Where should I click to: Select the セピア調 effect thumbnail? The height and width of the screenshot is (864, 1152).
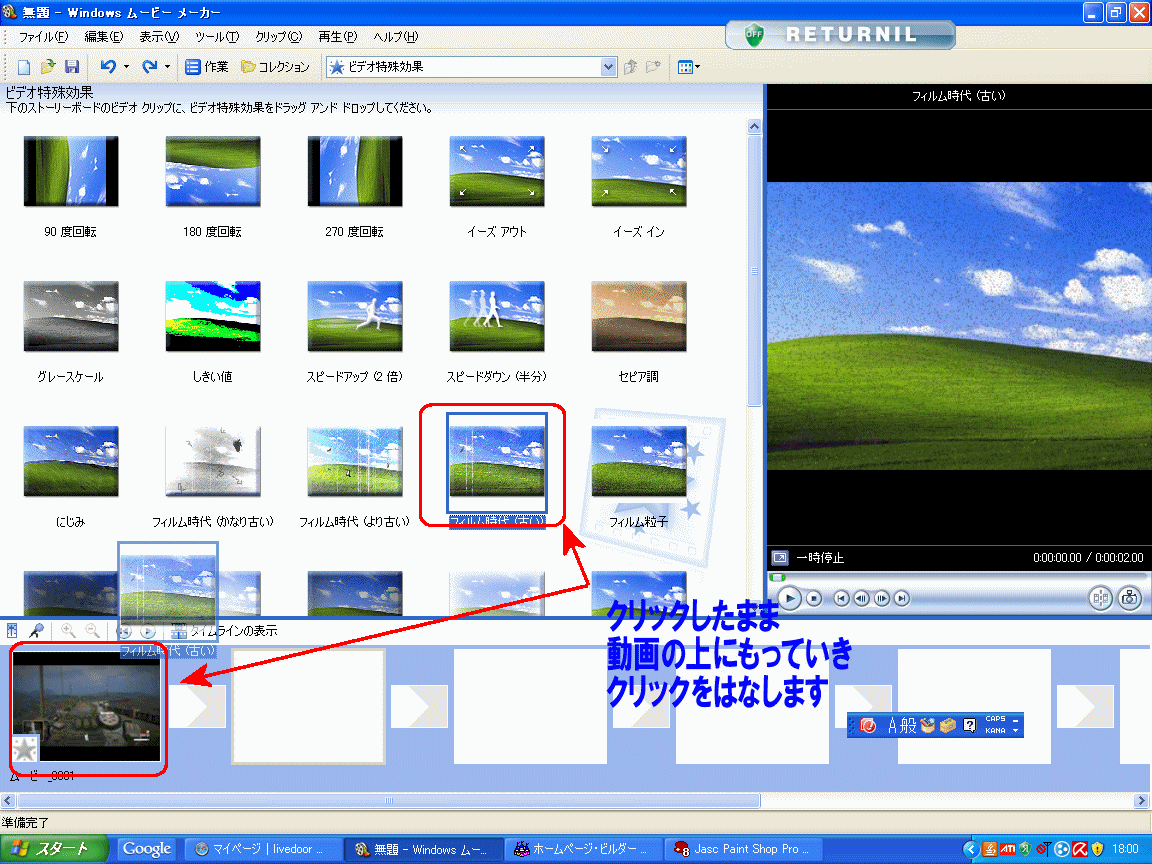tap(638, 316)
